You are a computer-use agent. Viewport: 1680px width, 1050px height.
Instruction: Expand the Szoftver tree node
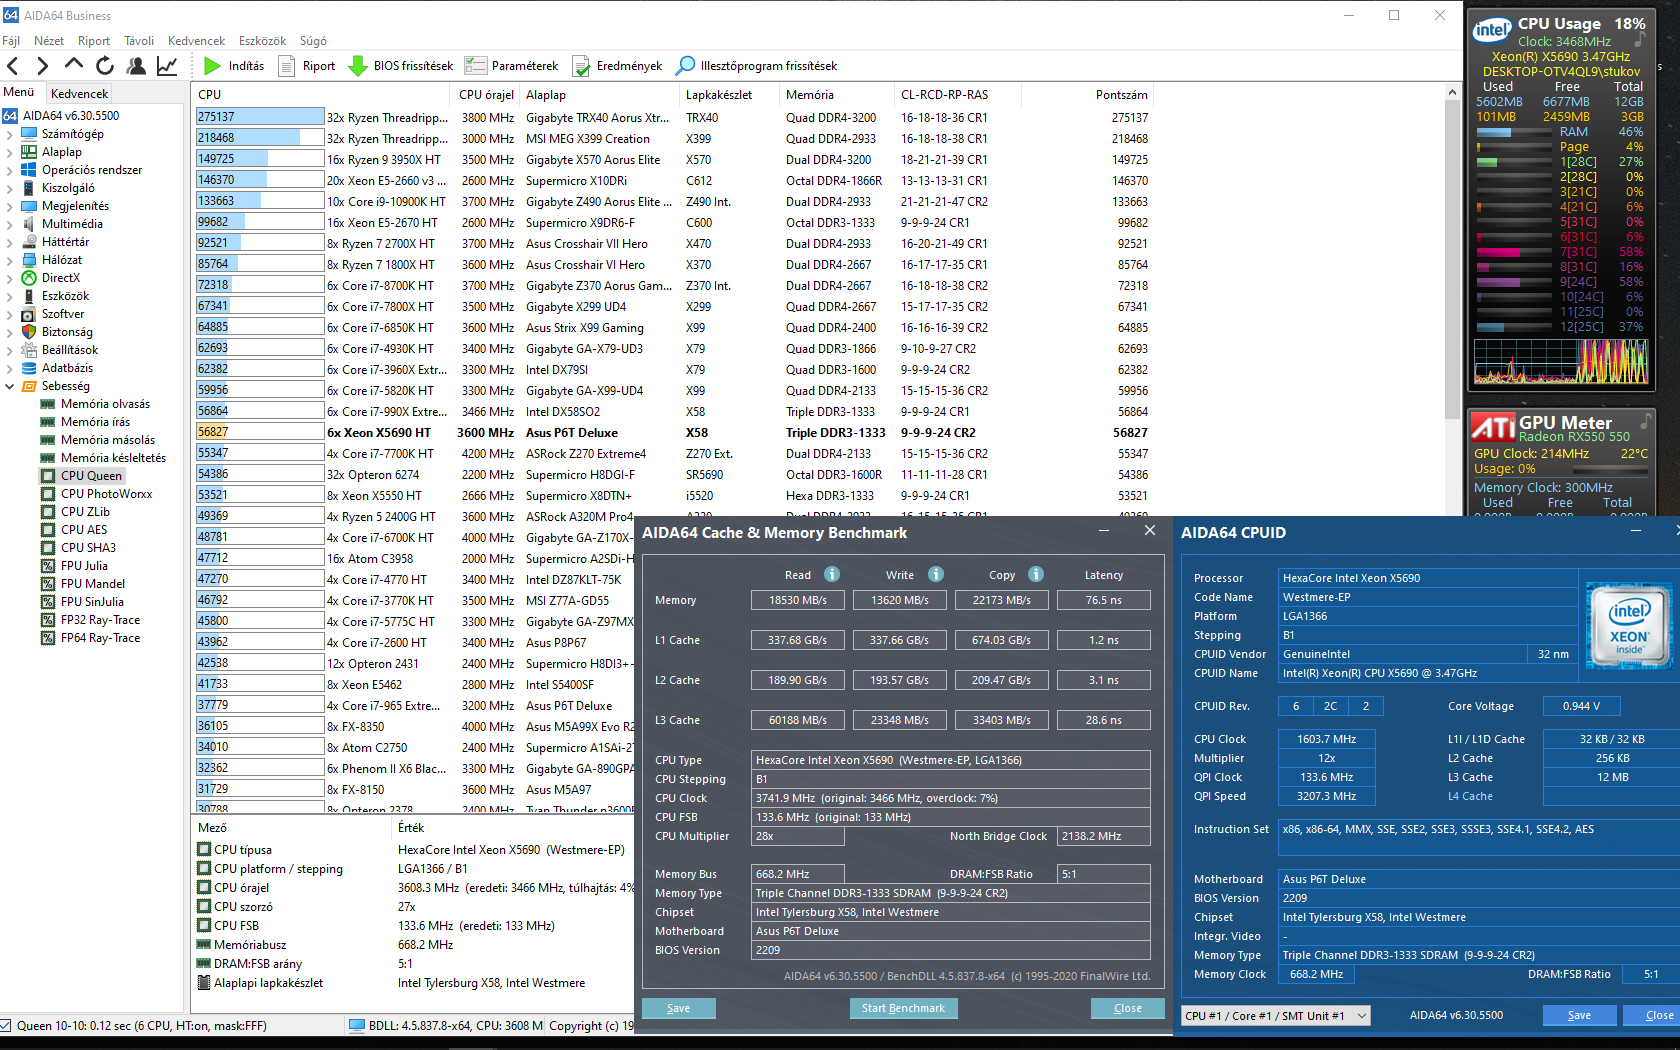[x=10, y=314]
